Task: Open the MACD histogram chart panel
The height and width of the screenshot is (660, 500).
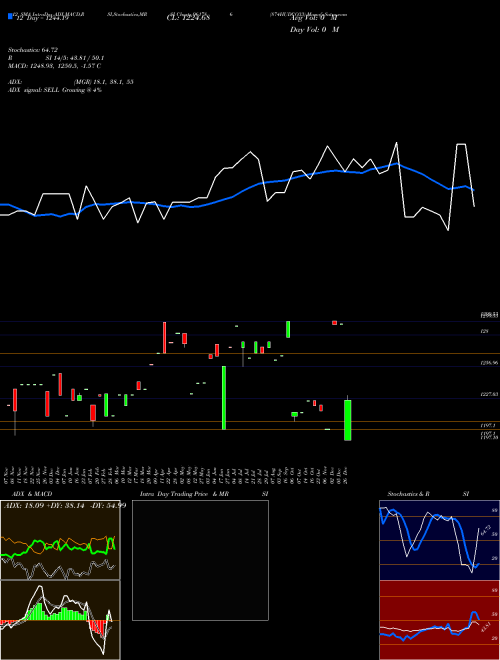Action: click(x=60, y=620)
